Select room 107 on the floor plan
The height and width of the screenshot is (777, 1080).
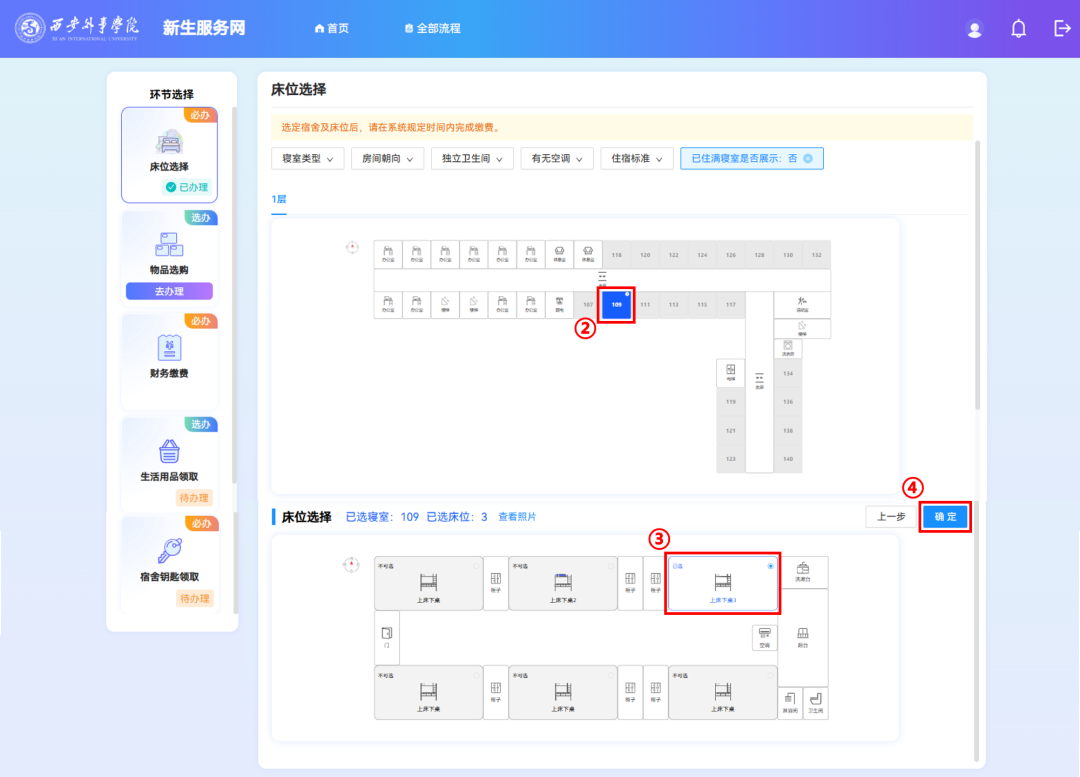(588, 304)
